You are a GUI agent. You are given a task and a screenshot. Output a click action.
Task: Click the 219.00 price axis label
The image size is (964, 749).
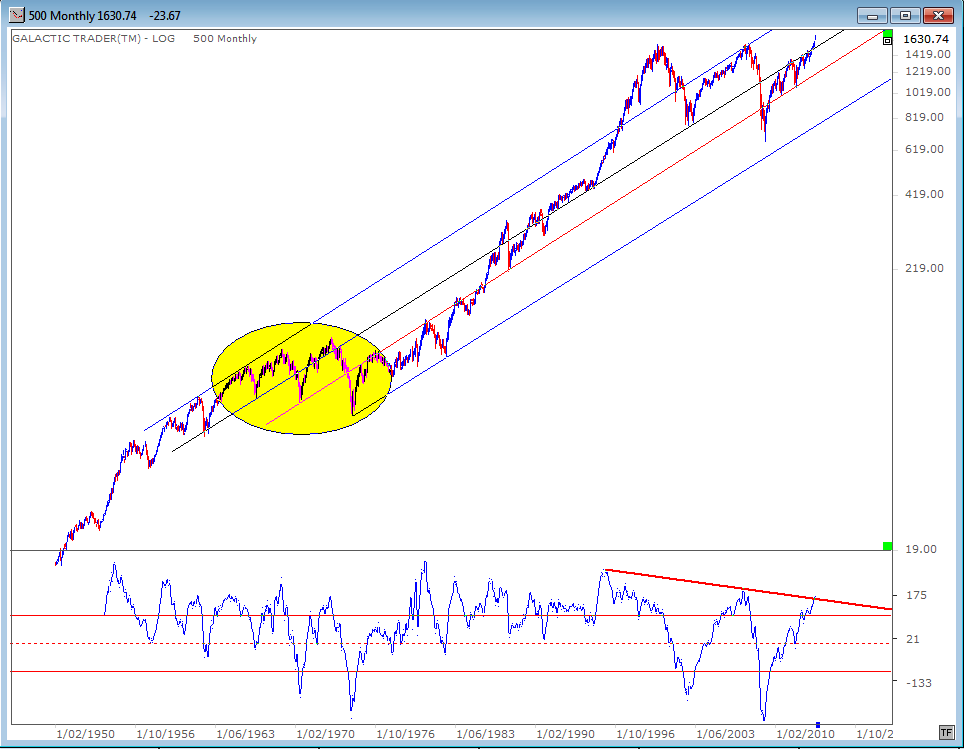pyautogui.click(x=925, y=268)
